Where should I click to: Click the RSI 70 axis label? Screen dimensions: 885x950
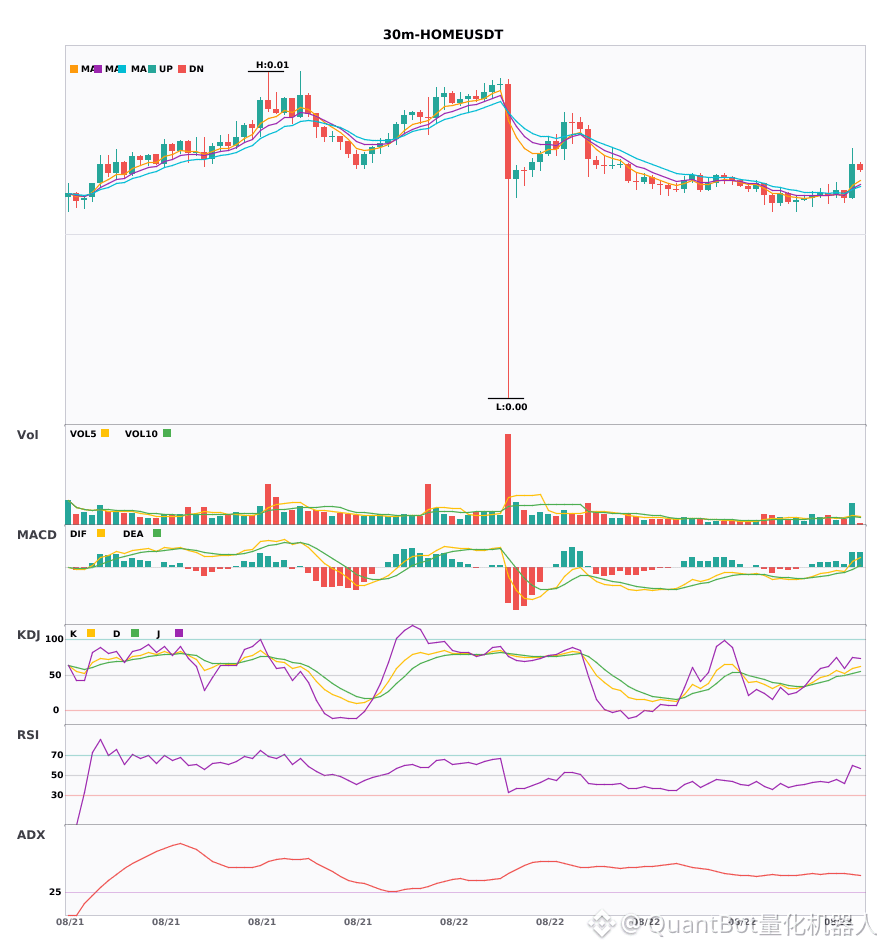(x=57, y=755)
